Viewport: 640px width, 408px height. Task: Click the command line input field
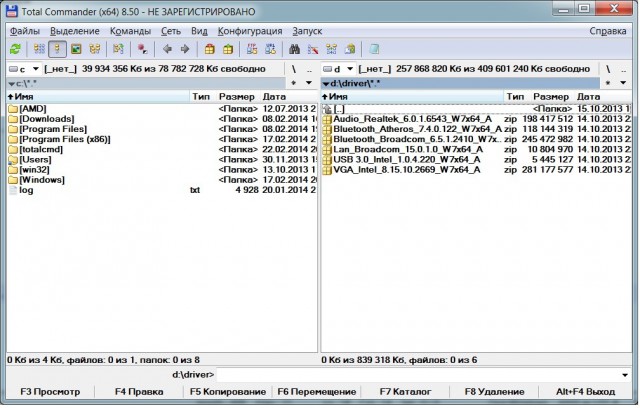[x=418, y=375]
